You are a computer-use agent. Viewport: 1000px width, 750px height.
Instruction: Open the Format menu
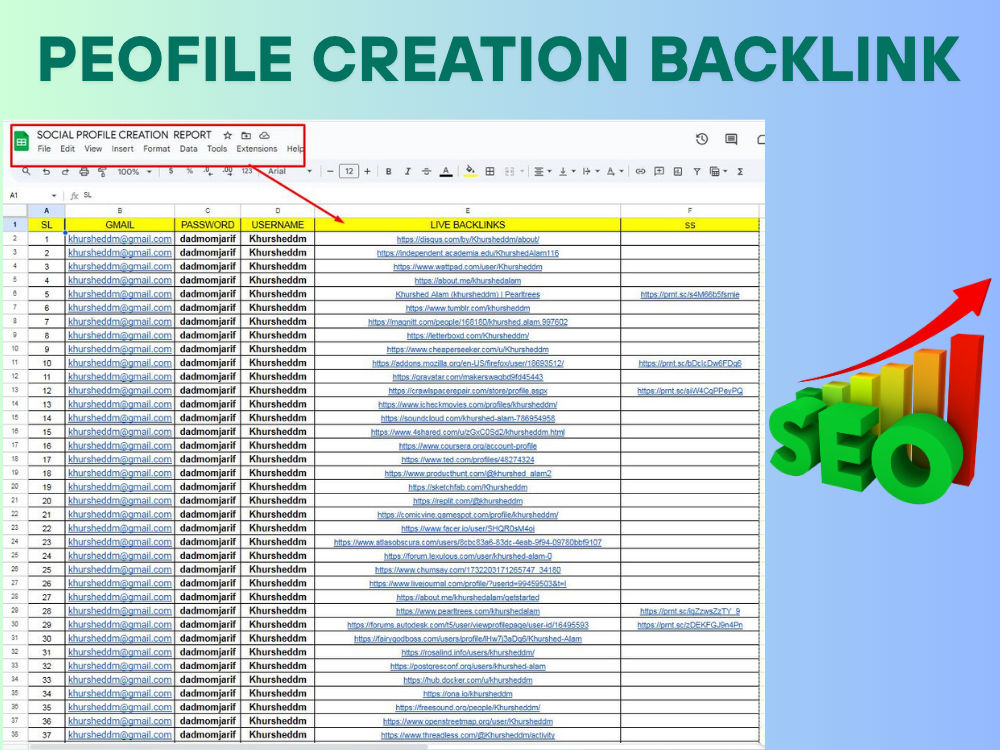pos(157,149)
